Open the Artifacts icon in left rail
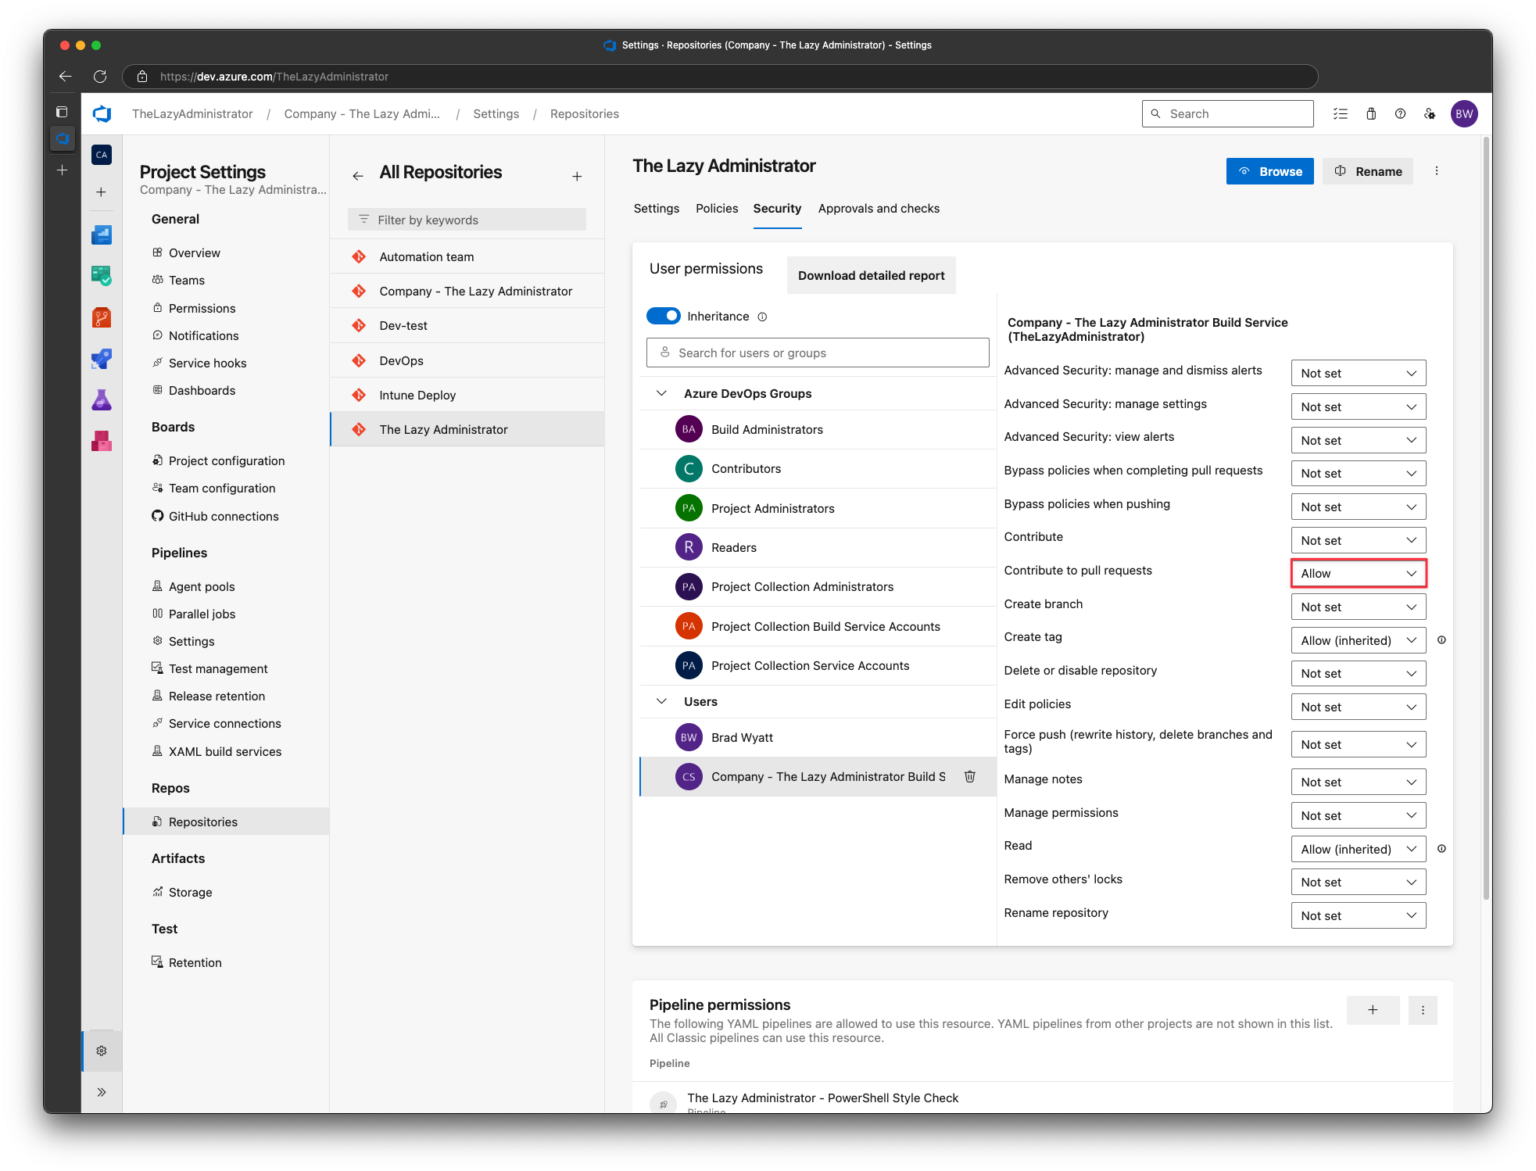 (102, 441)
